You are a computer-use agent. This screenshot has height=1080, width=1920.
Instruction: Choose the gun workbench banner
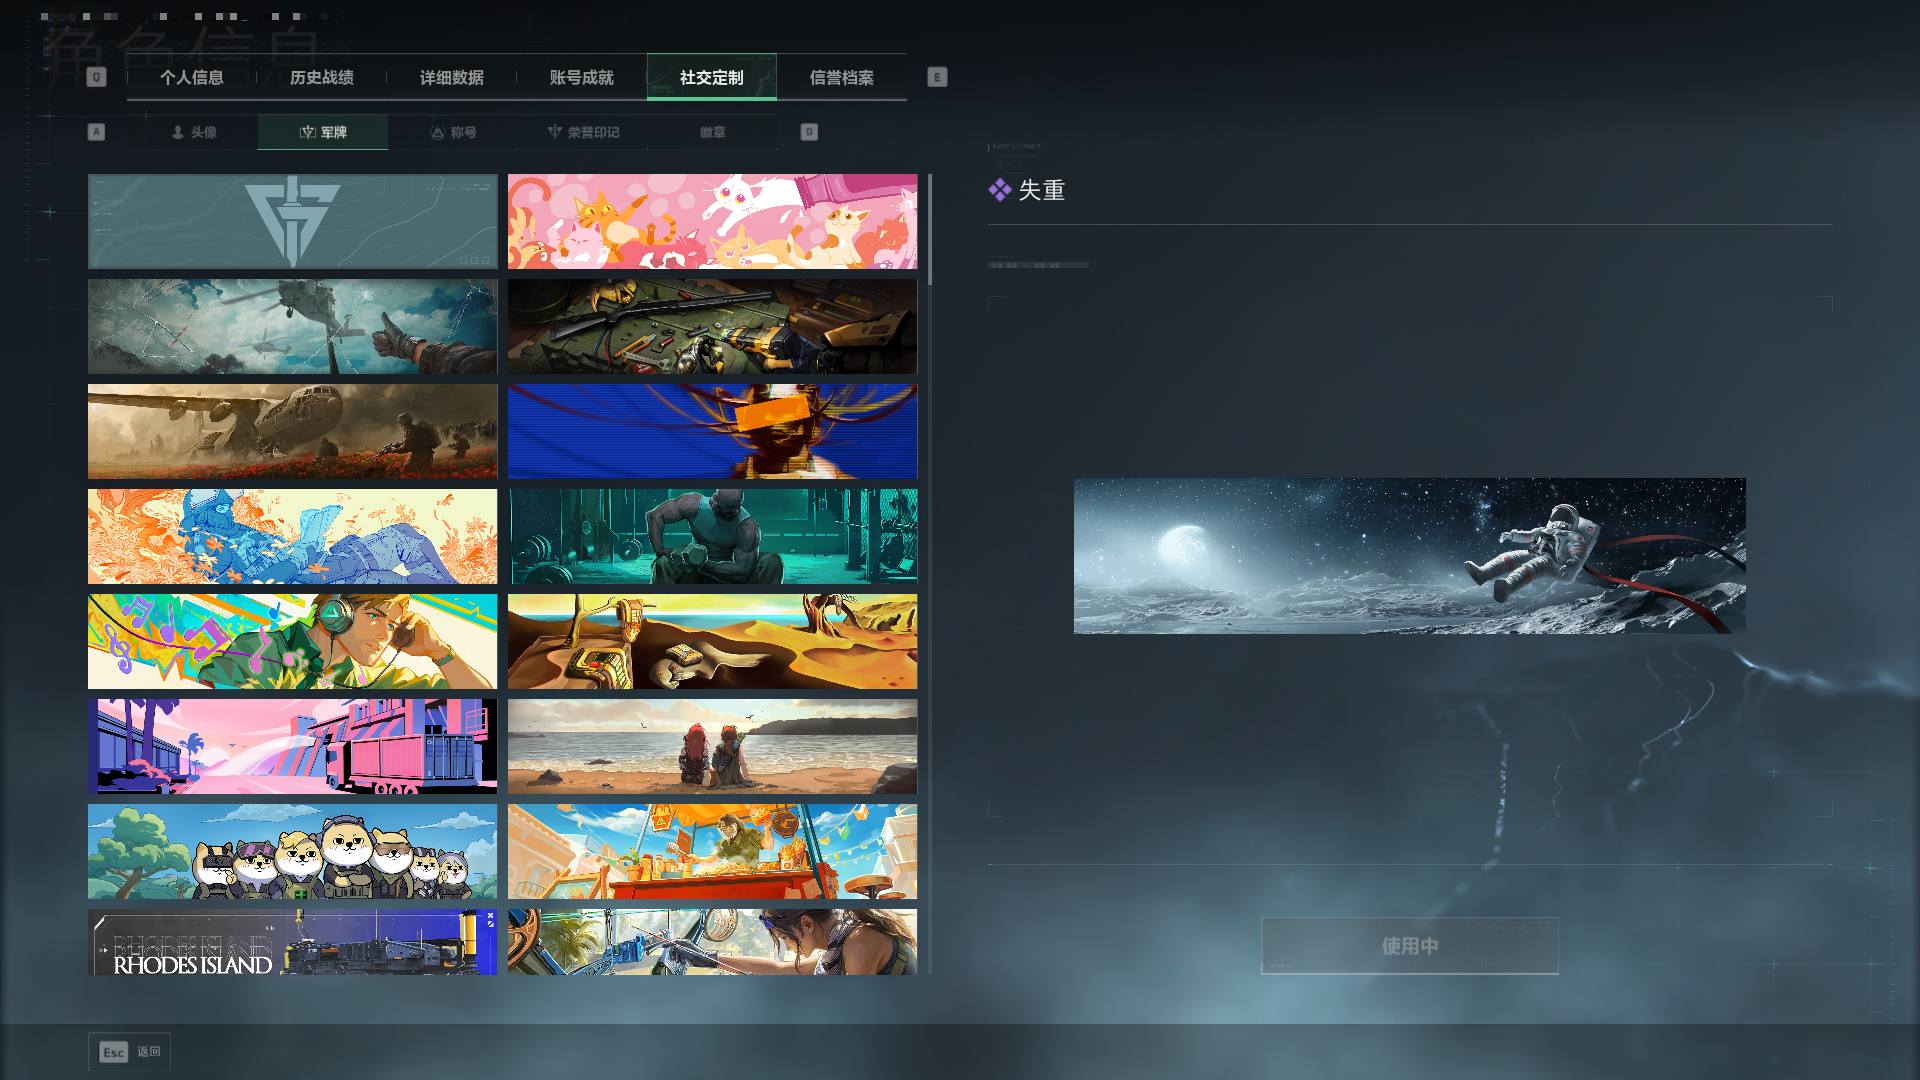coord(712,327)
